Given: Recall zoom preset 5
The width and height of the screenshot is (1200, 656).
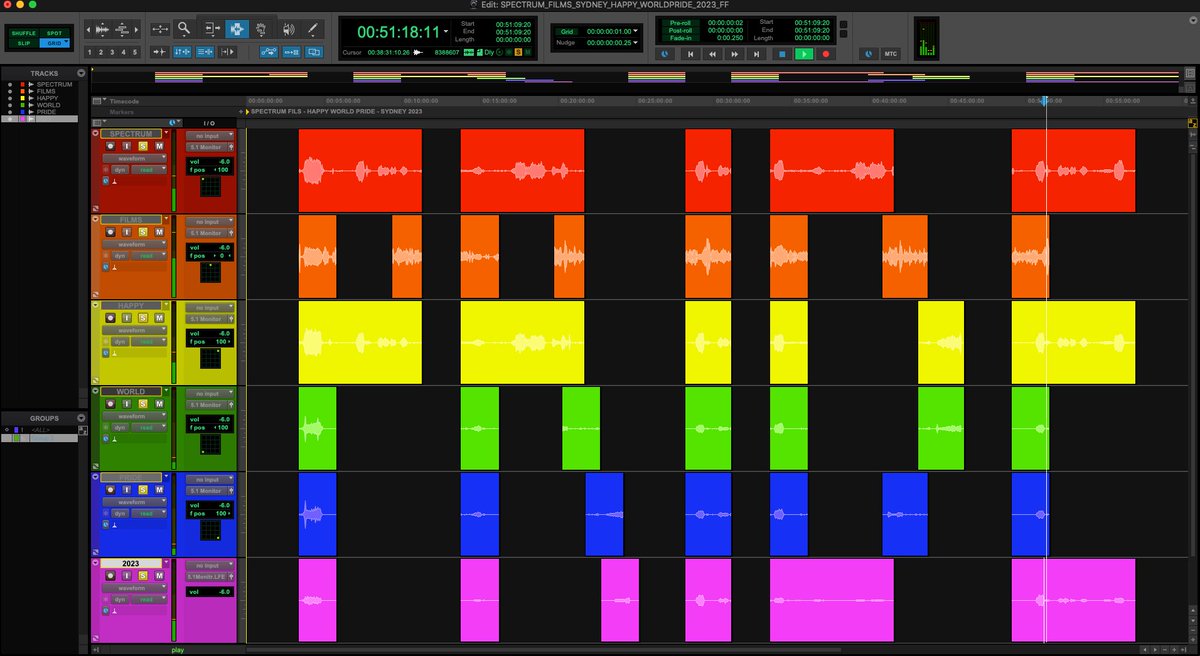Looking at the screenshot, I should (135, 52).
